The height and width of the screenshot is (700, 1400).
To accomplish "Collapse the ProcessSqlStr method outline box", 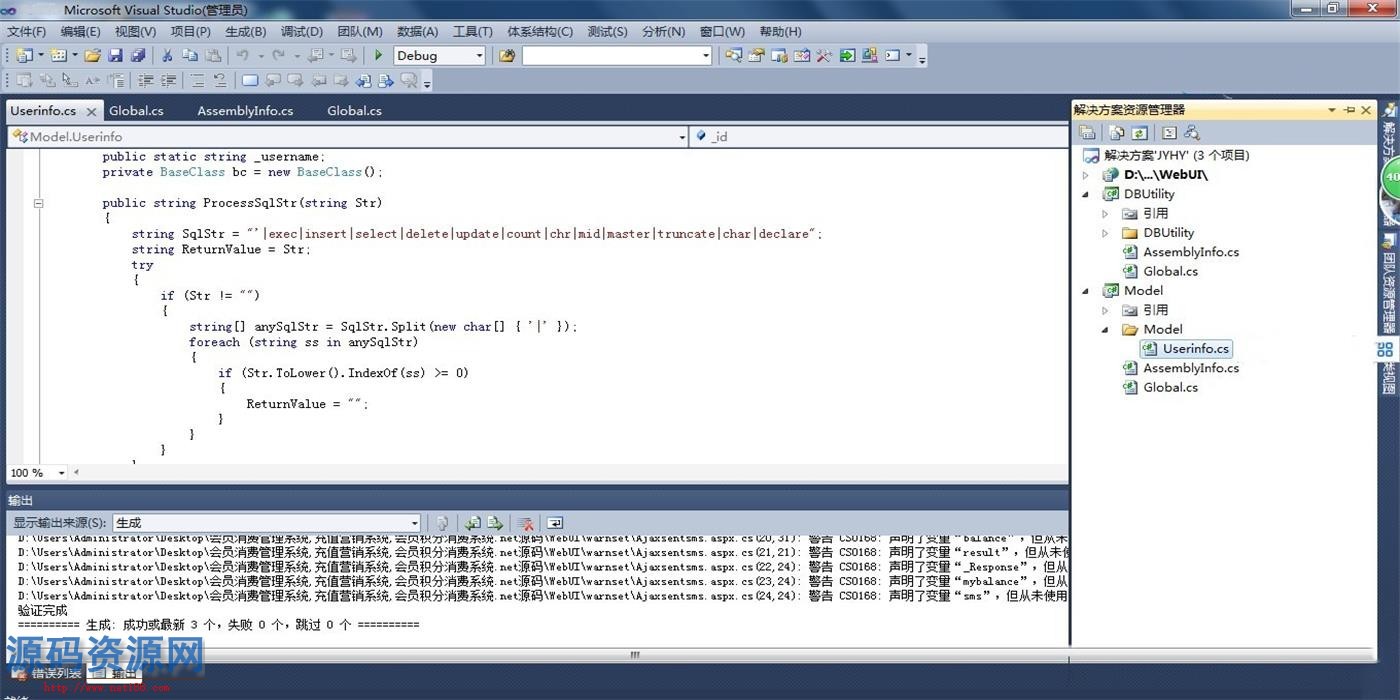I will 39,203.
